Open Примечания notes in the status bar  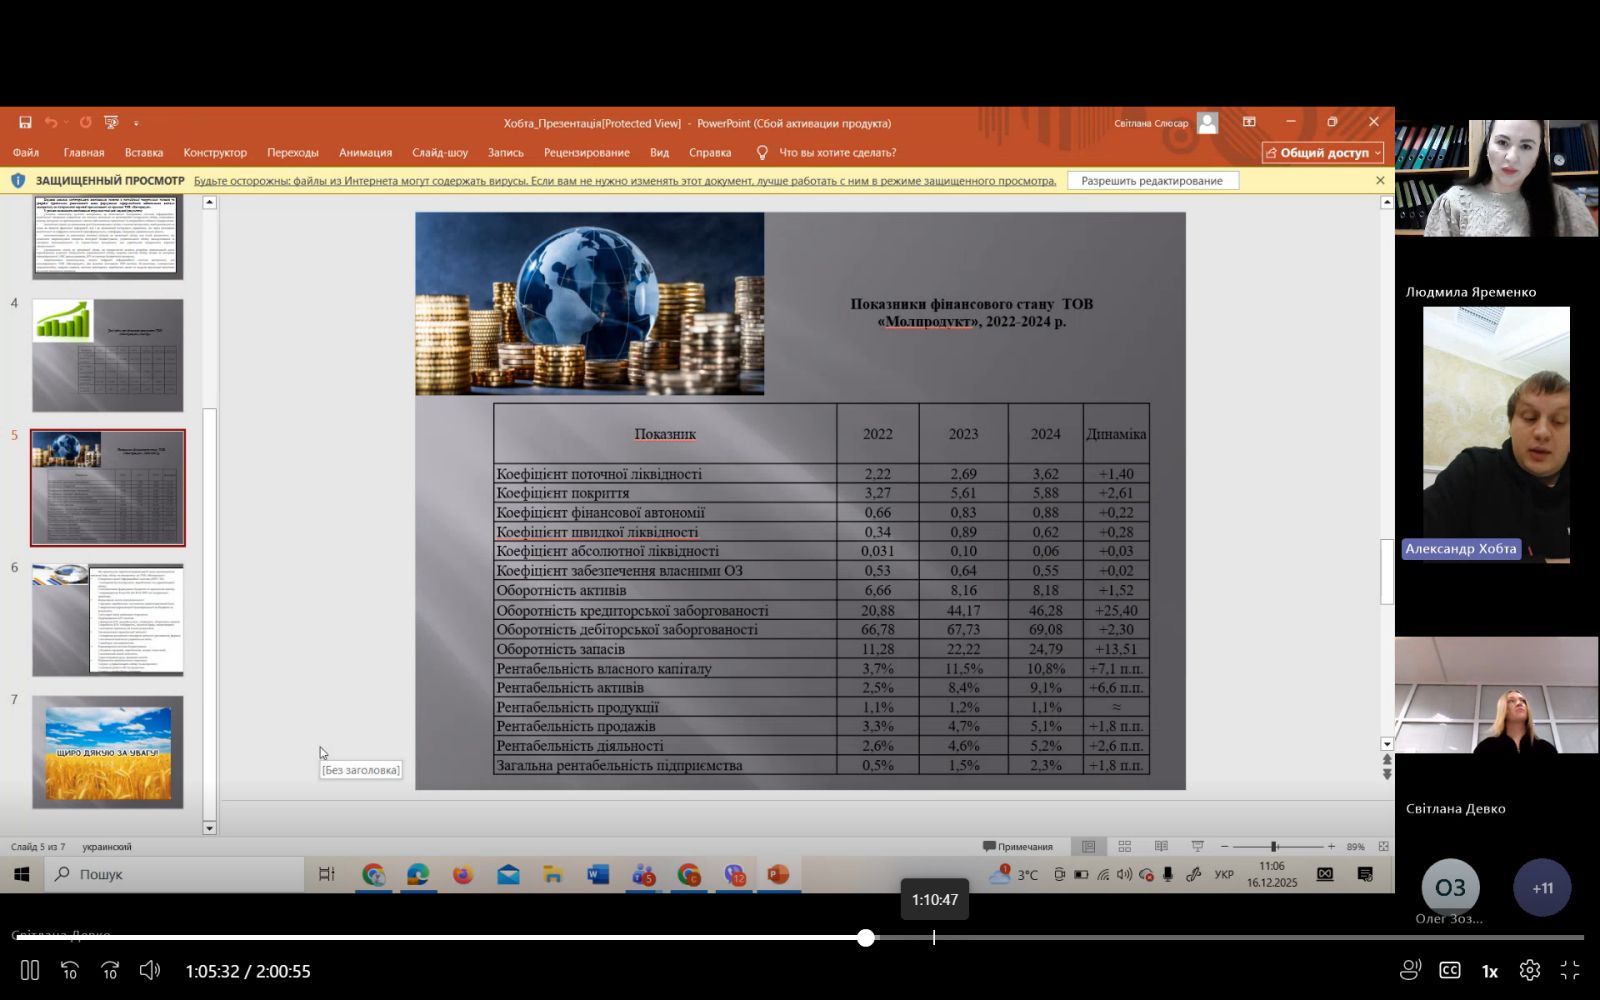(1018, 847)
